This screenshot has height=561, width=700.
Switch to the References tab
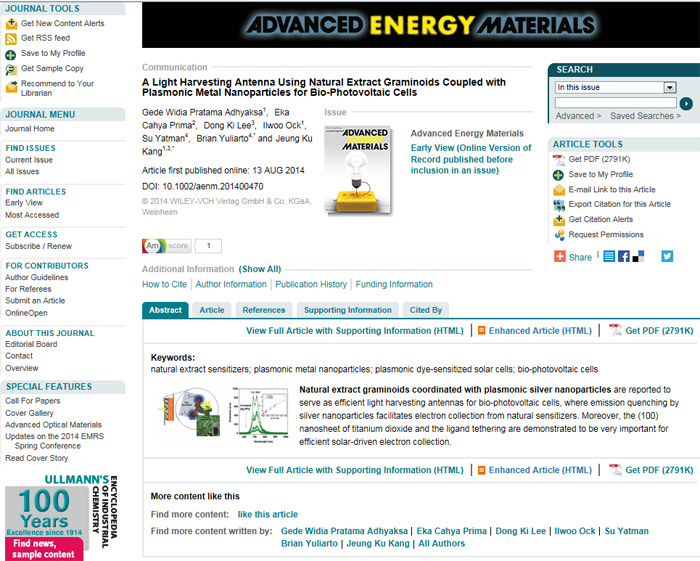(264, 310)
